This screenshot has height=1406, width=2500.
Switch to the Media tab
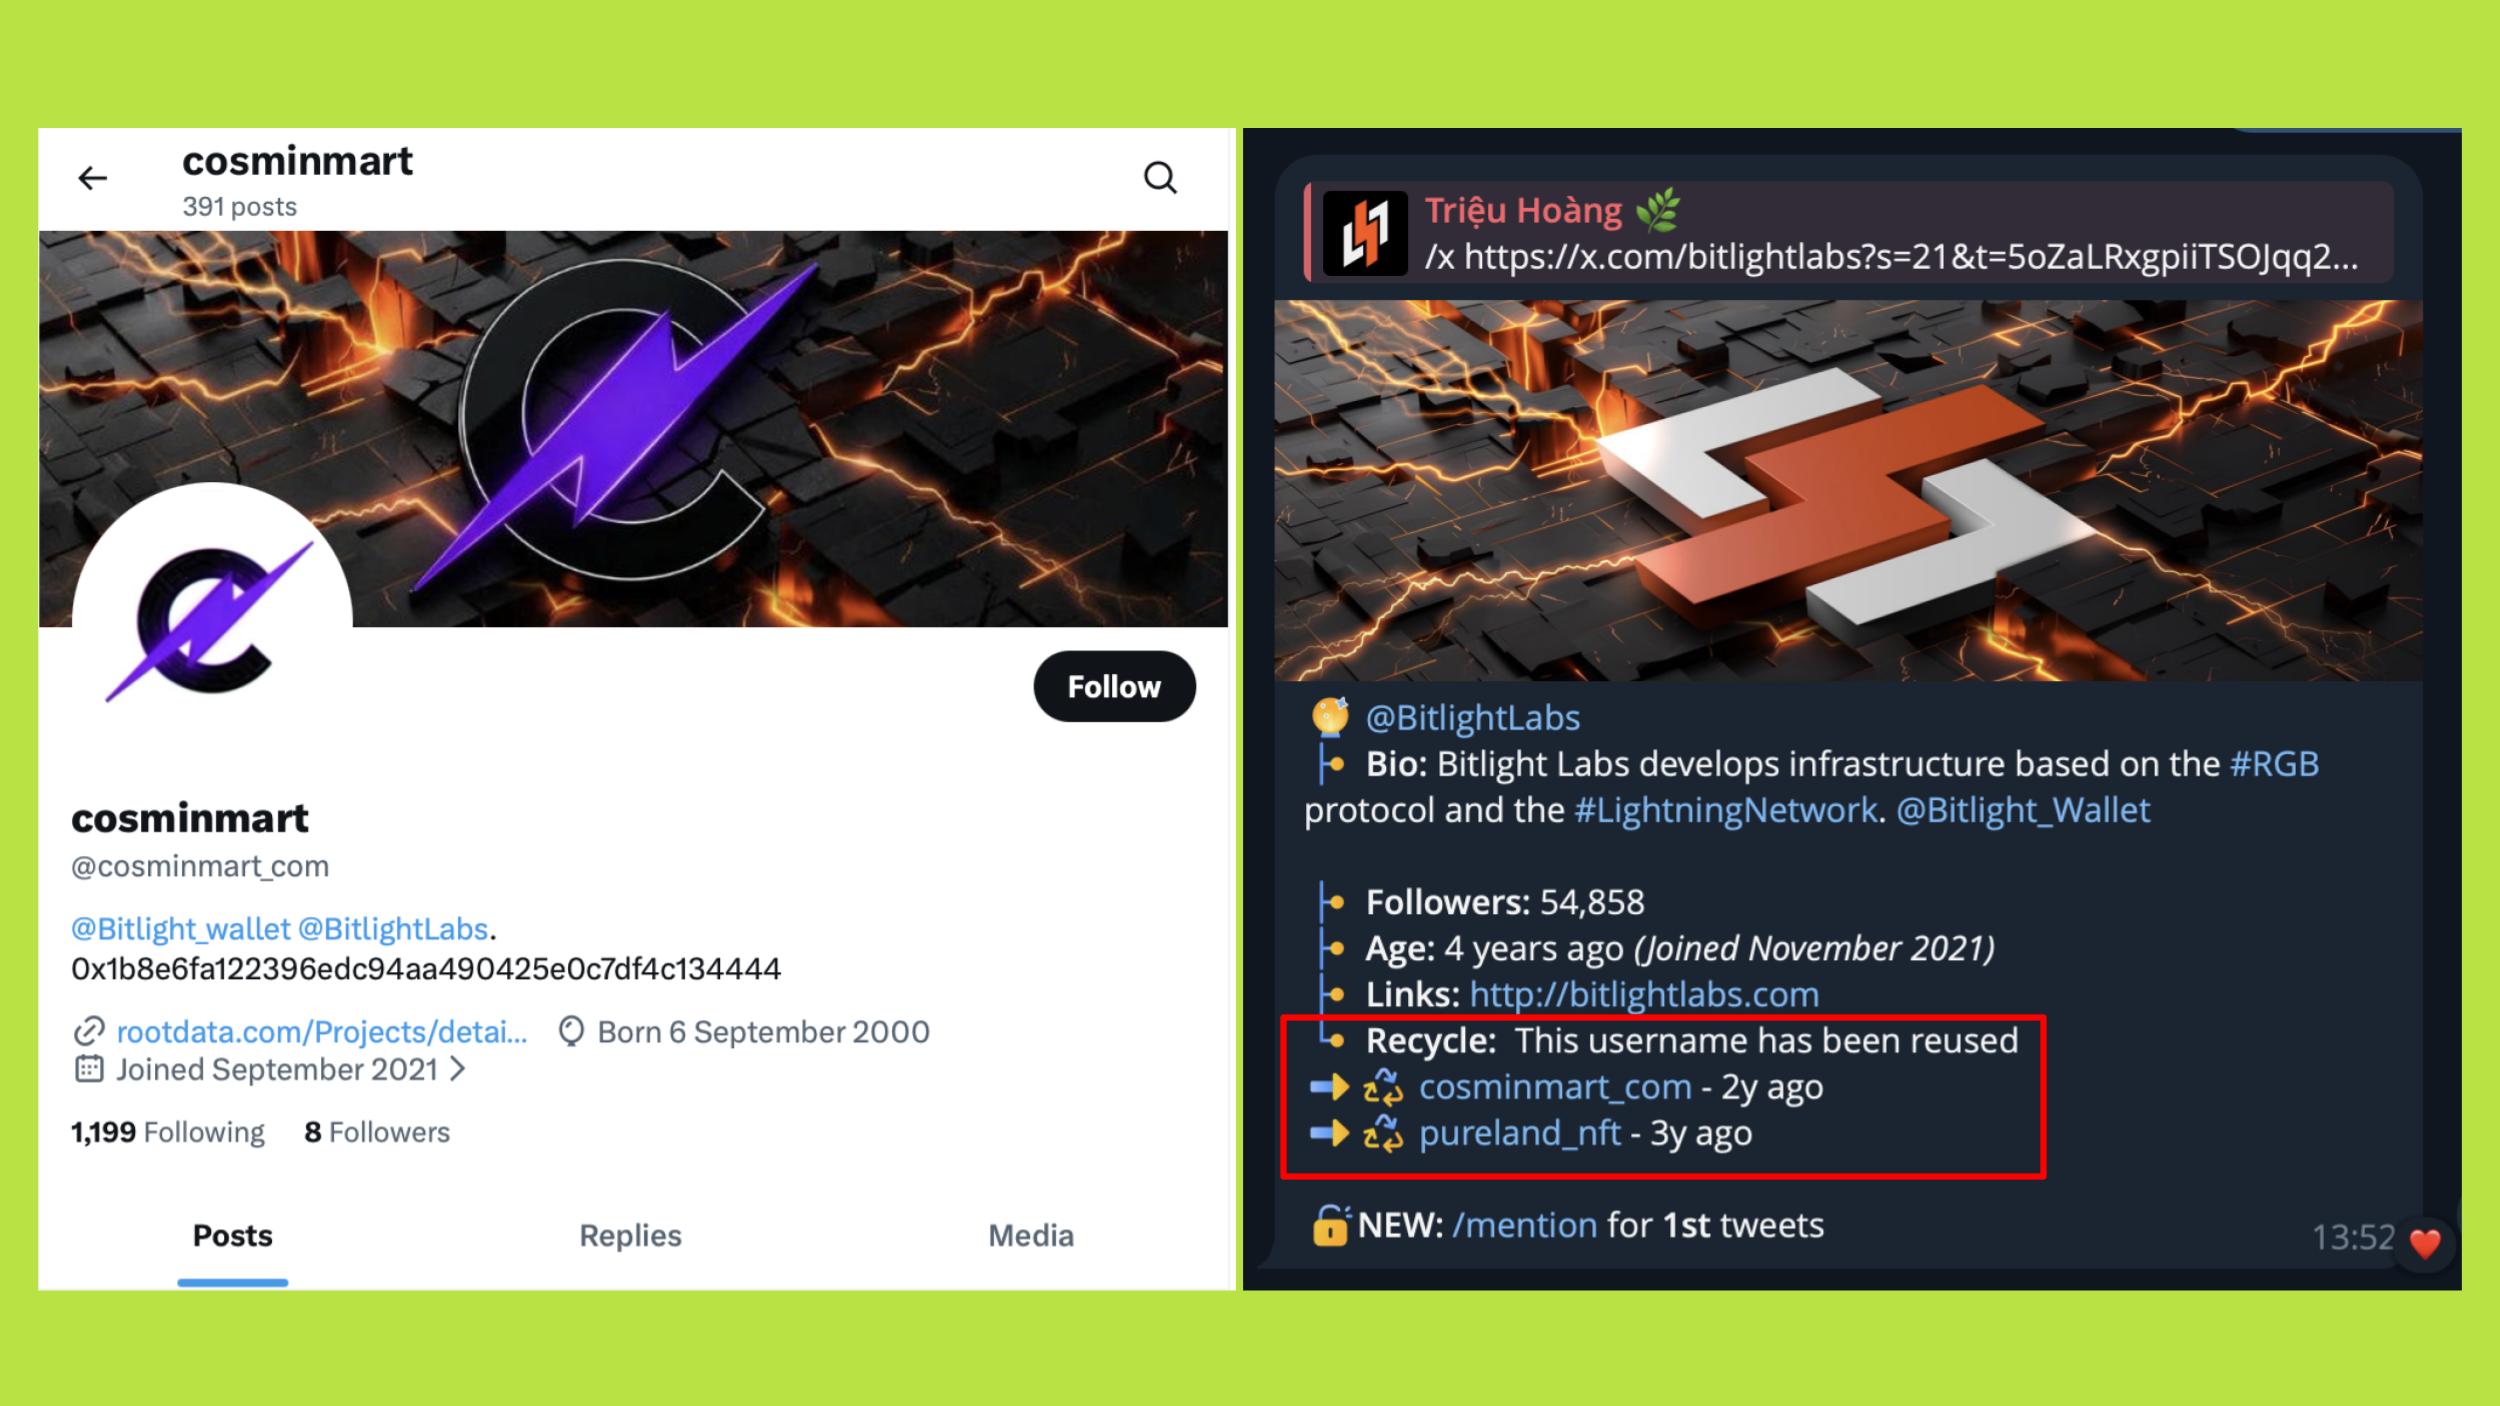(1031, 1236)
